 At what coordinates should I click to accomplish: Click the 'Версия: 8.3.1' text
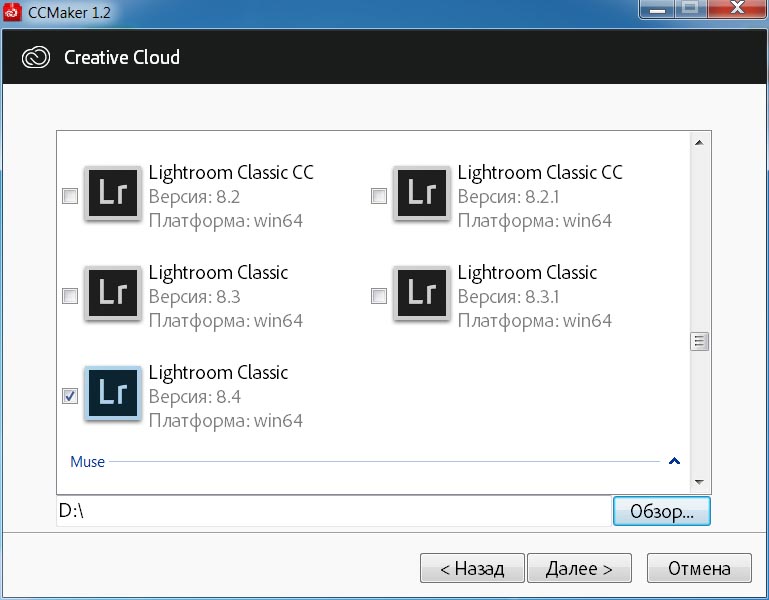pos(508,297)
